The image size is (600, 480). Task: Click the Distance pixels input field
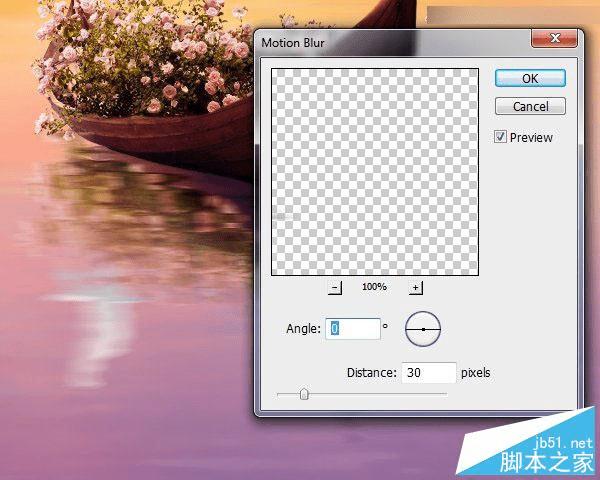tap(429, 372)
